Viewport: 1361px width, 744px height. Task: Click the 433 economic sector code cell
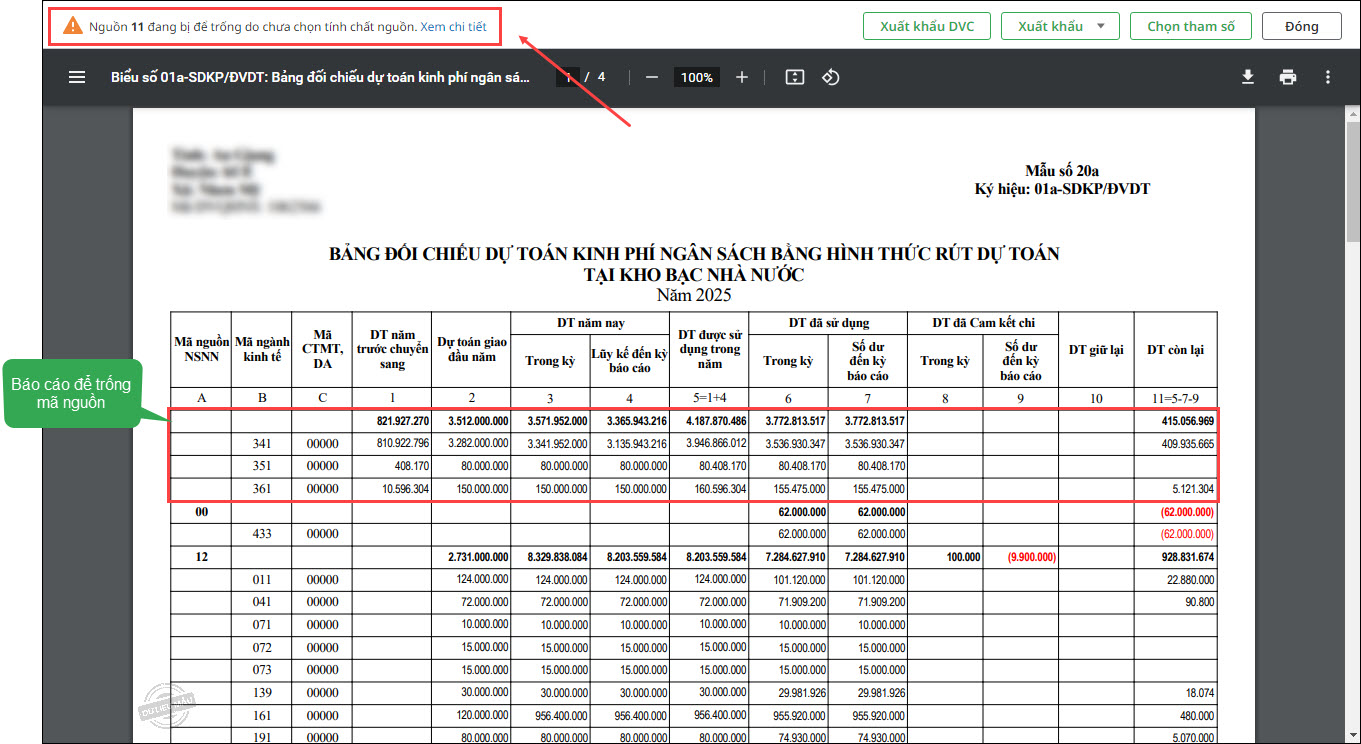click(262, 534)
